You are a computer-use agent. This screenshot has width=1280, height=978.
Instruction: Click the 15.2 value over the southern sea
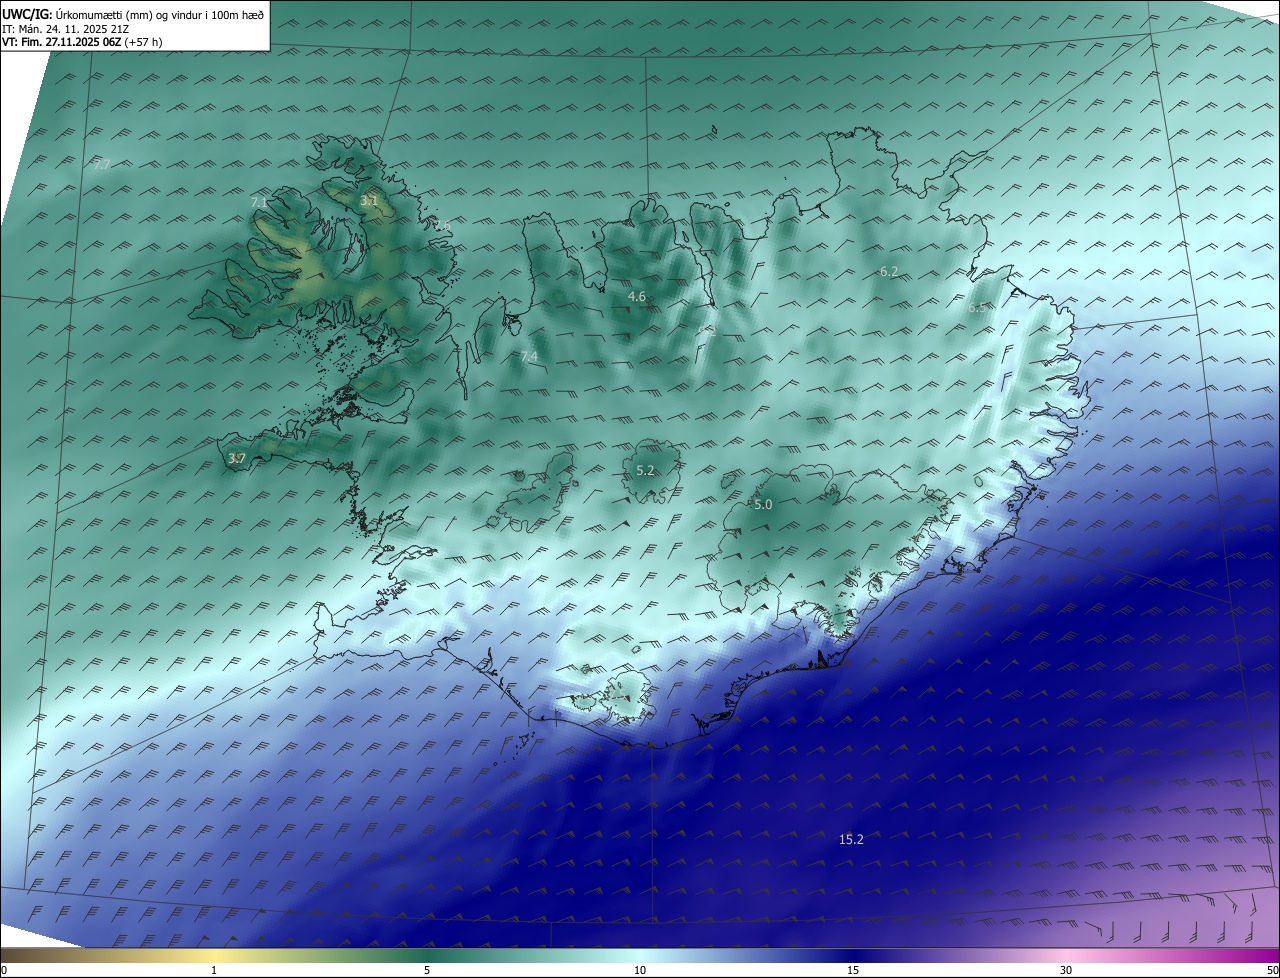tap(851, 839)
